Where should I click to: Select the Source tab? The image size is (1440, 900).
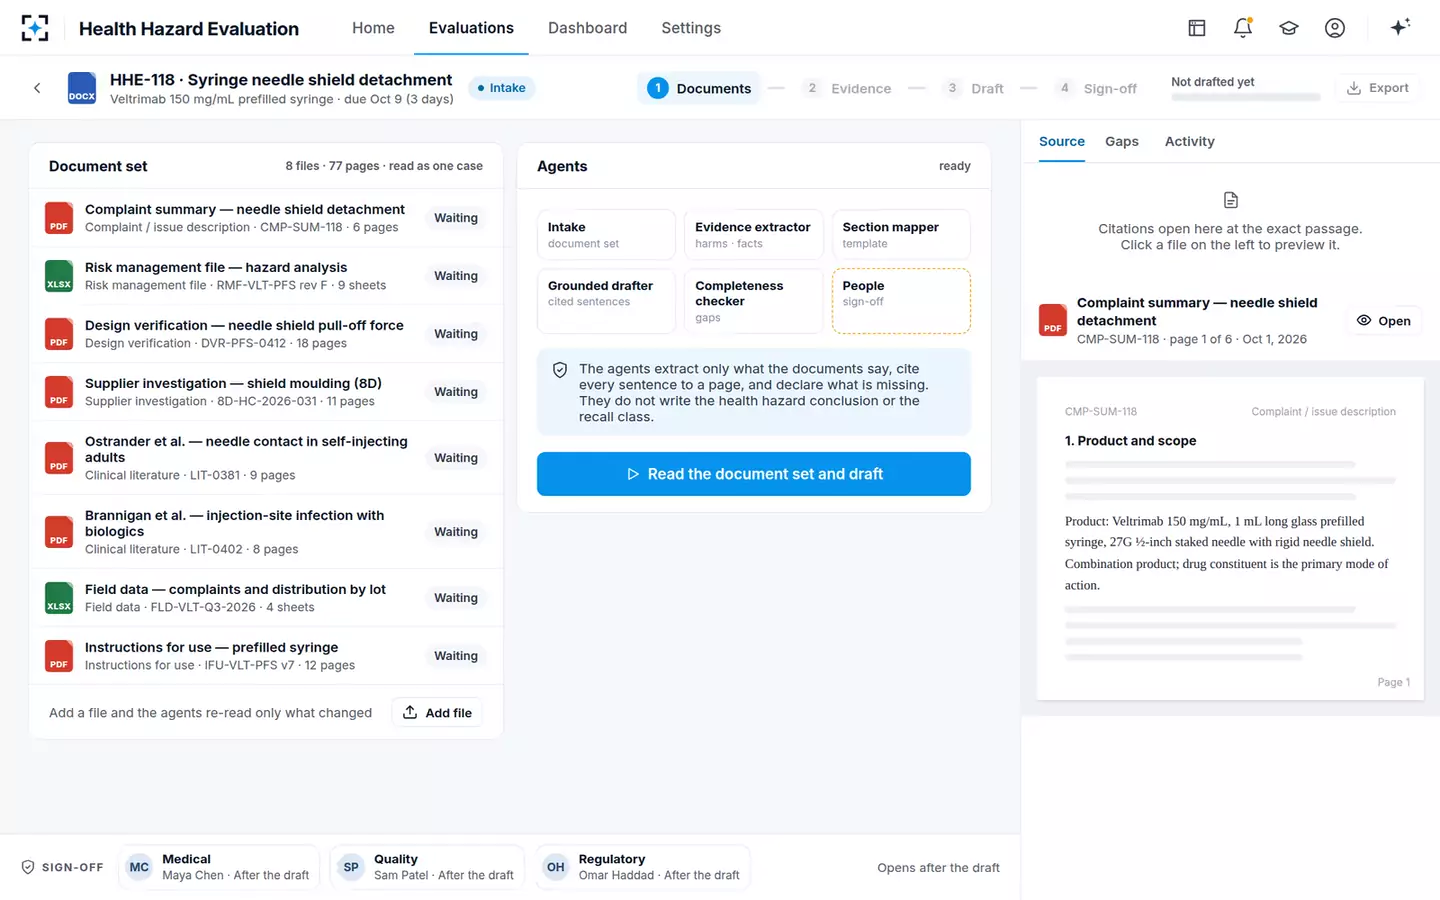coord(1062,142)
